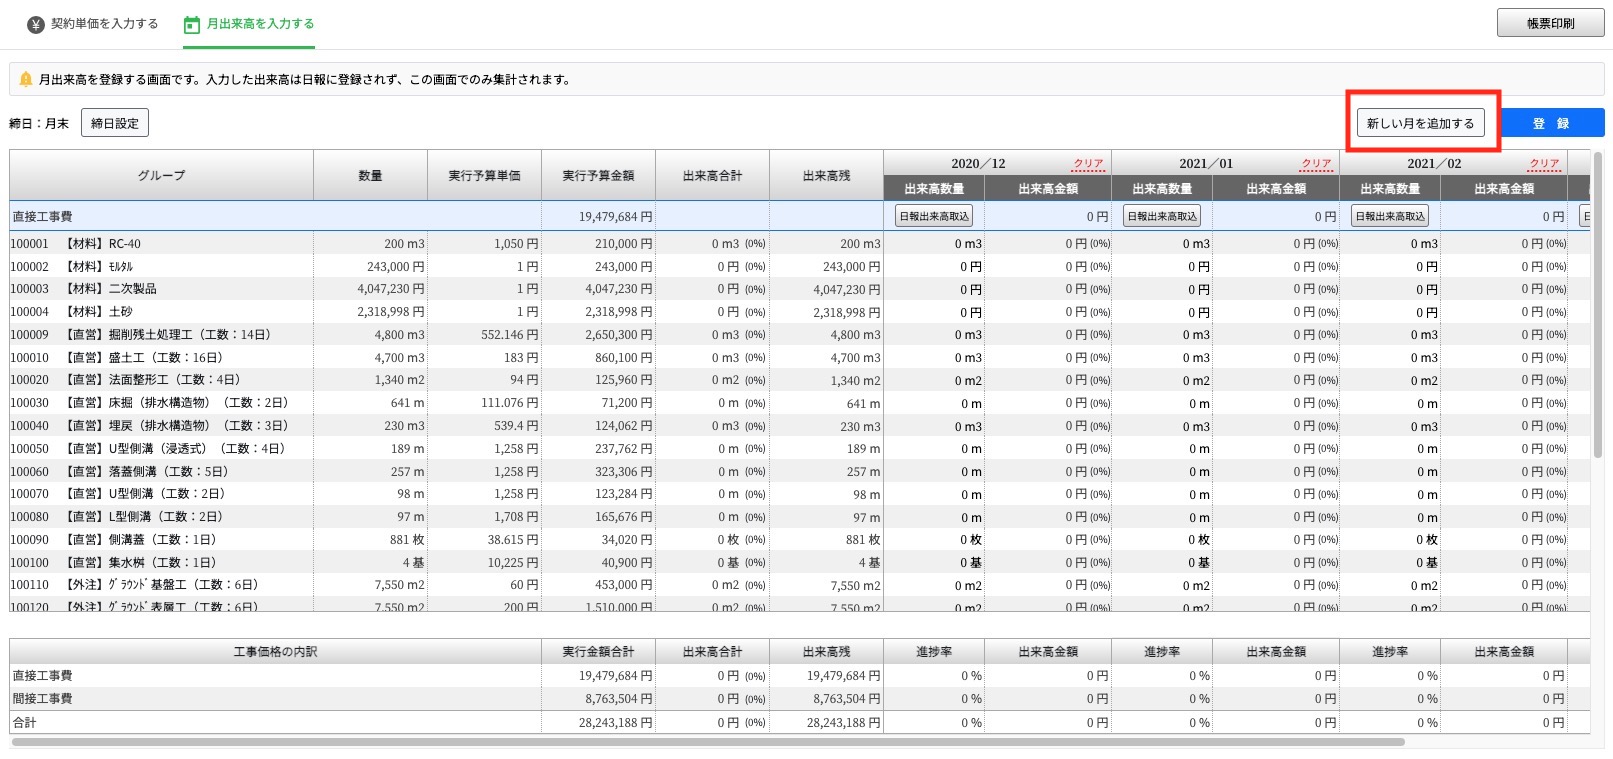Click the 工事価格の内訳 header

point(275,651)
